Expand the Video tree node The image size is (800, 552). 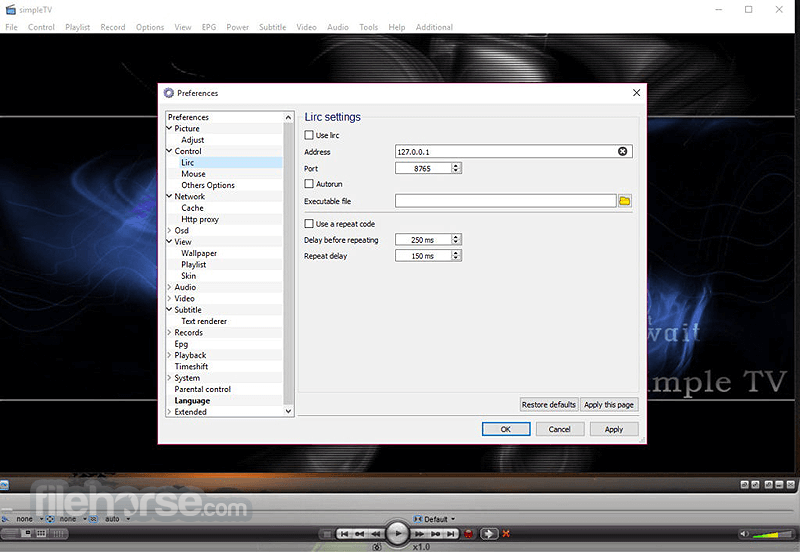click(169, 298)
